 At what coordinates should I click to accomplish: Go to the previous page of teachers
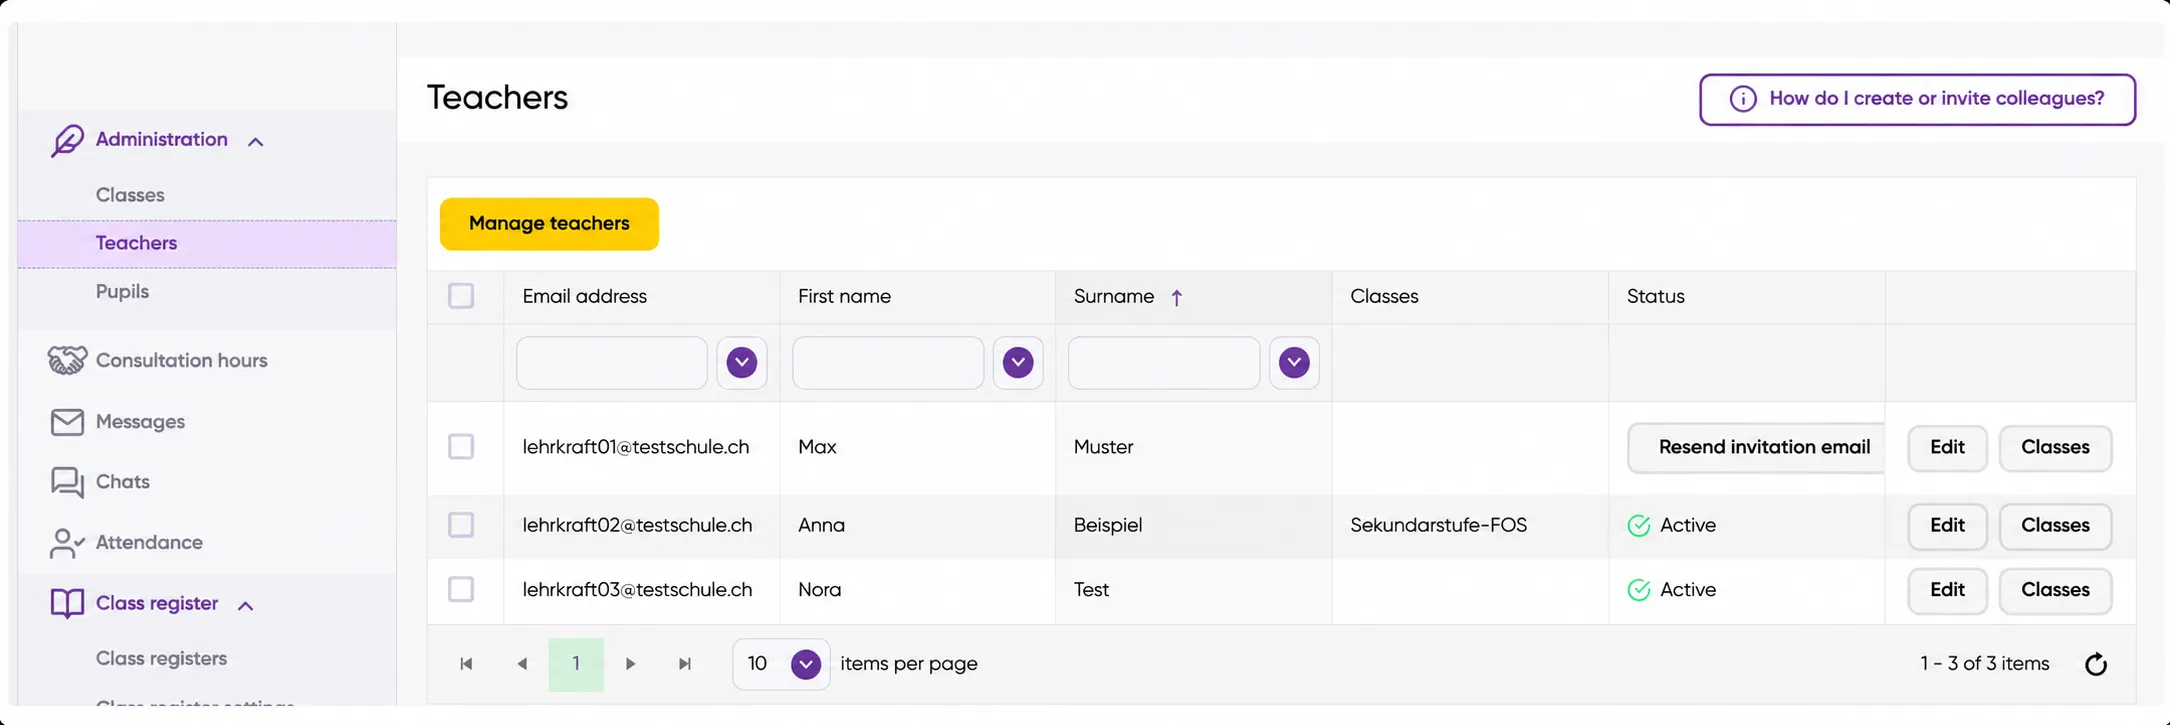click(522, 664)
